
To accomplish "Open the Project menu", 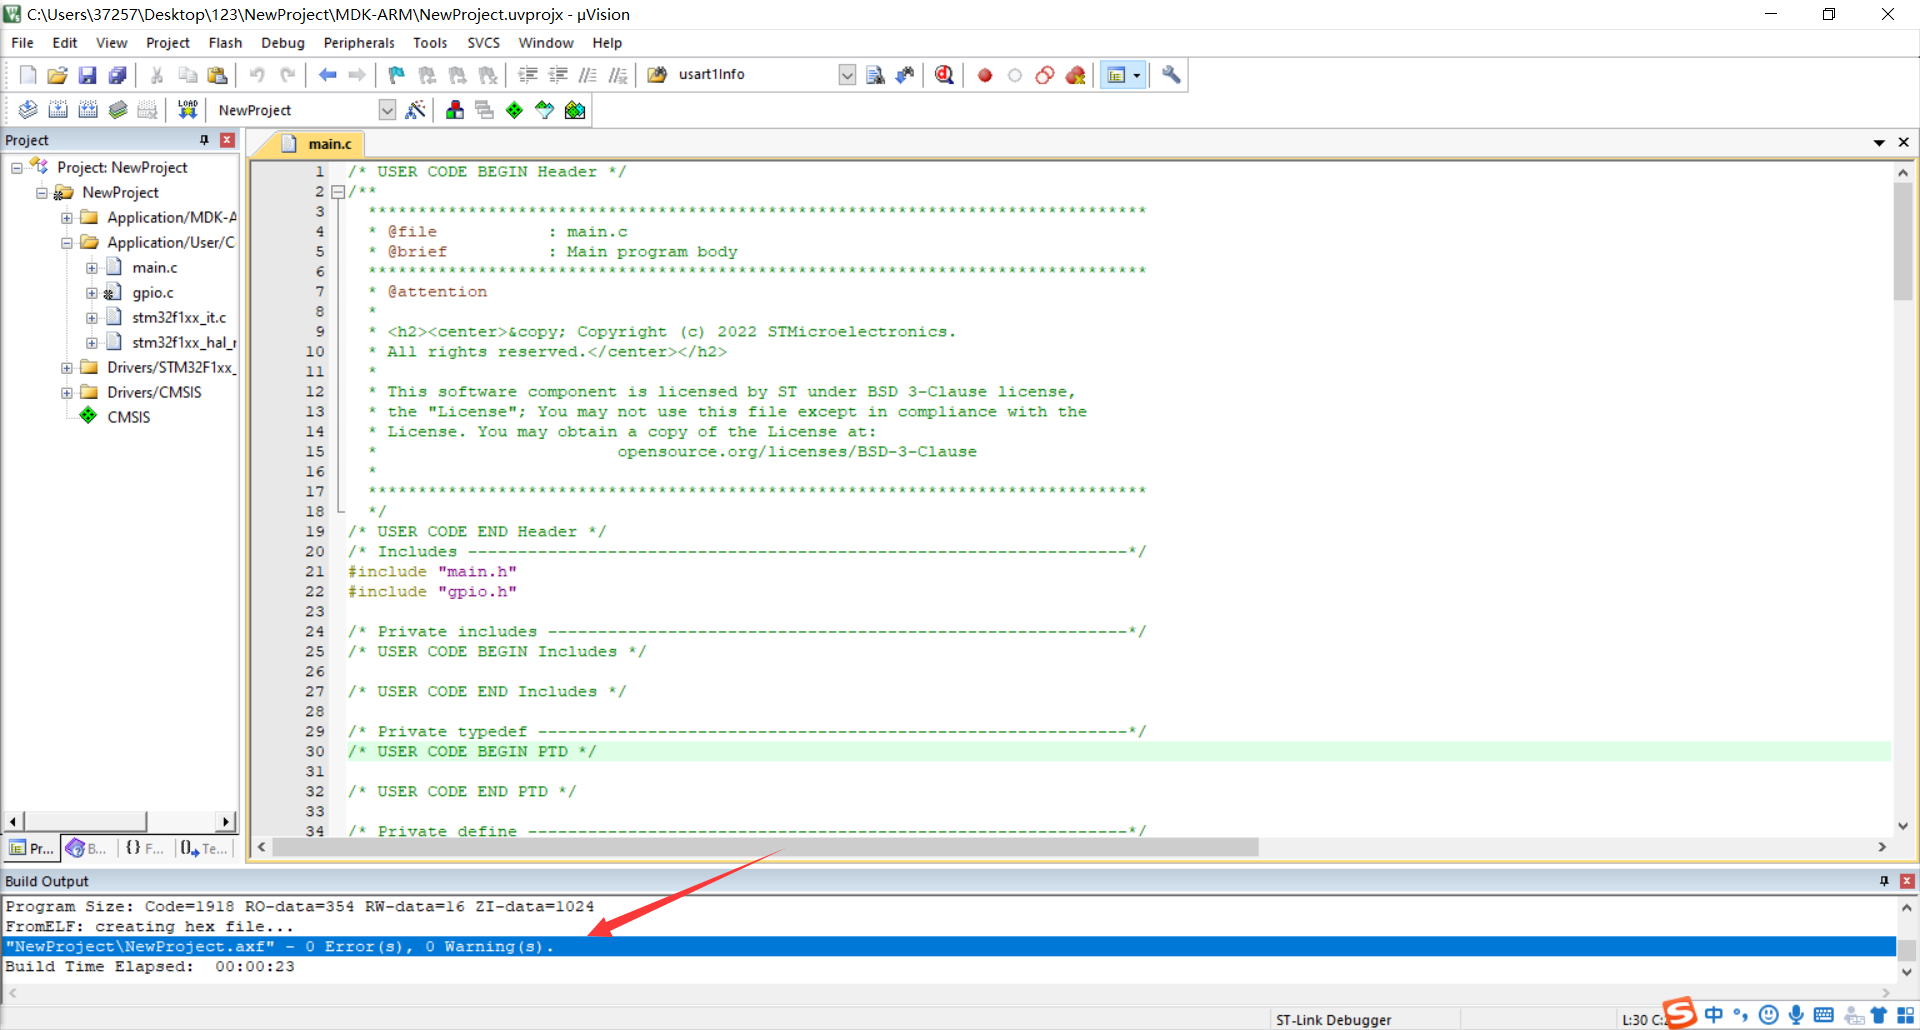I will point(167,43).
